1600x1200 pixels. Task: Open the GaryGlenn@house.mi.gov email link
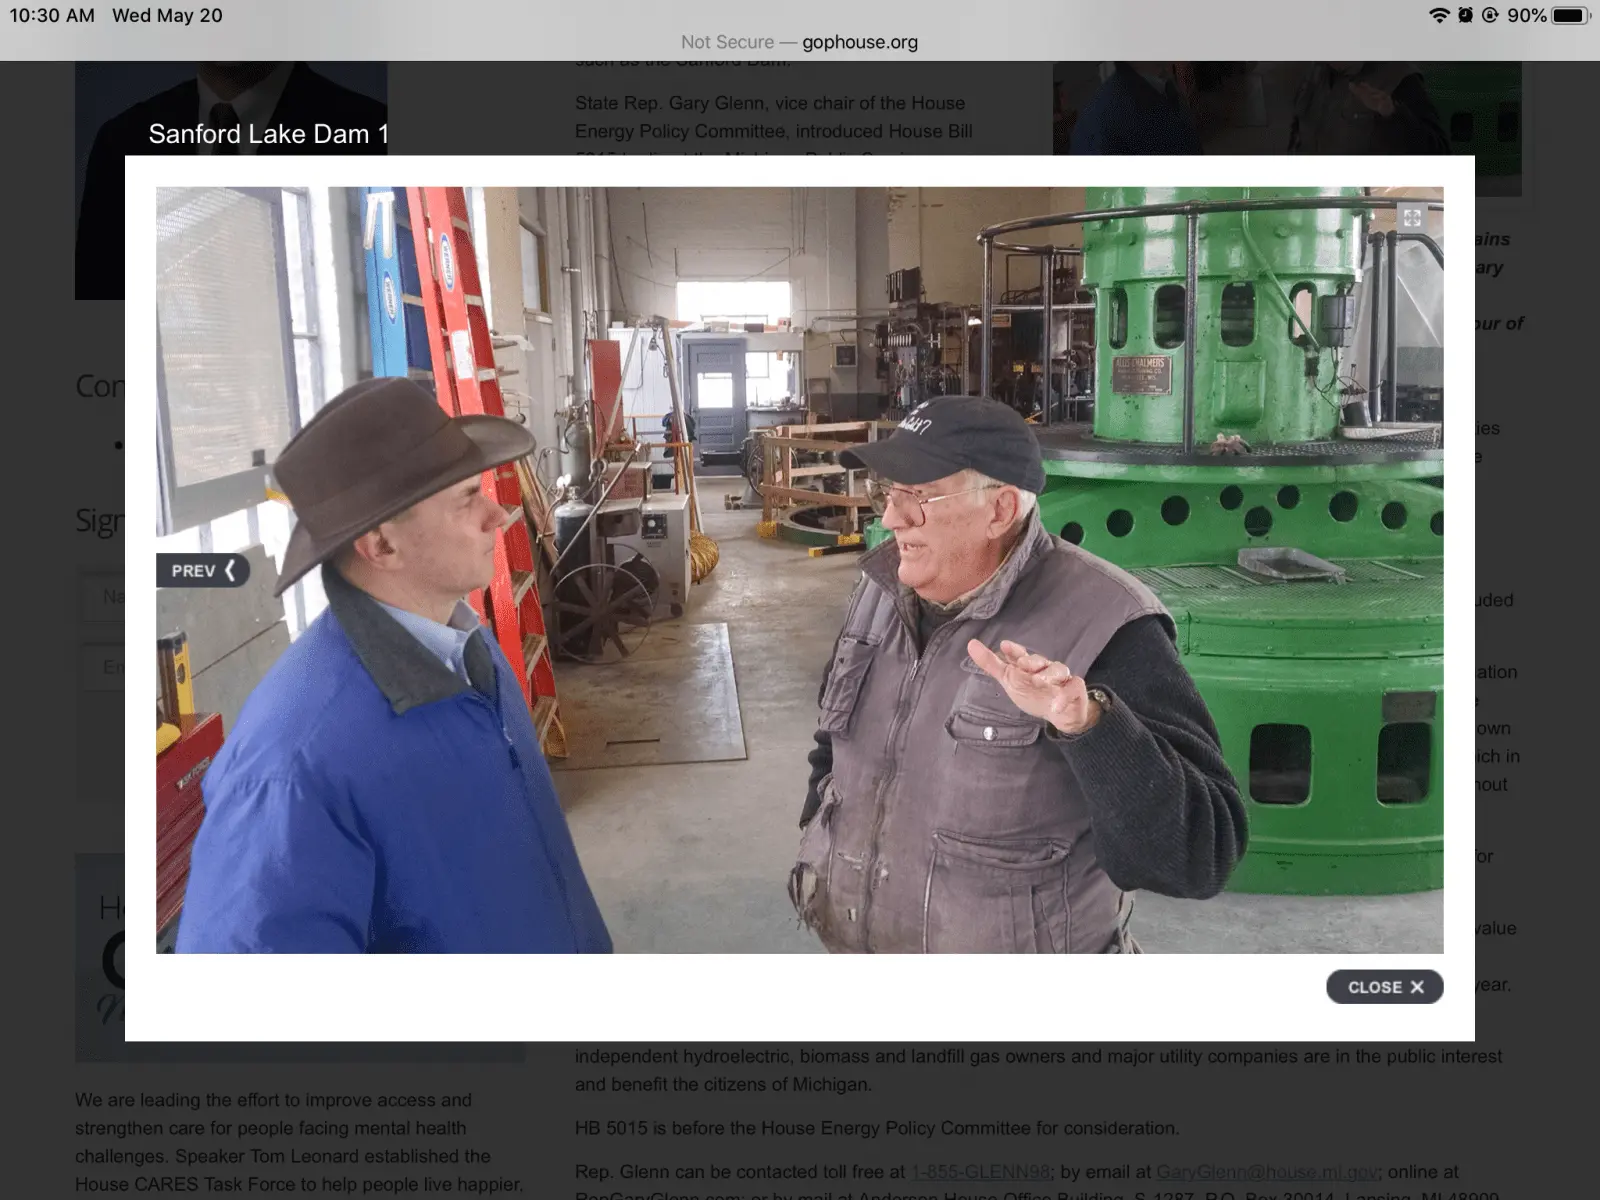[1266, 1172]
